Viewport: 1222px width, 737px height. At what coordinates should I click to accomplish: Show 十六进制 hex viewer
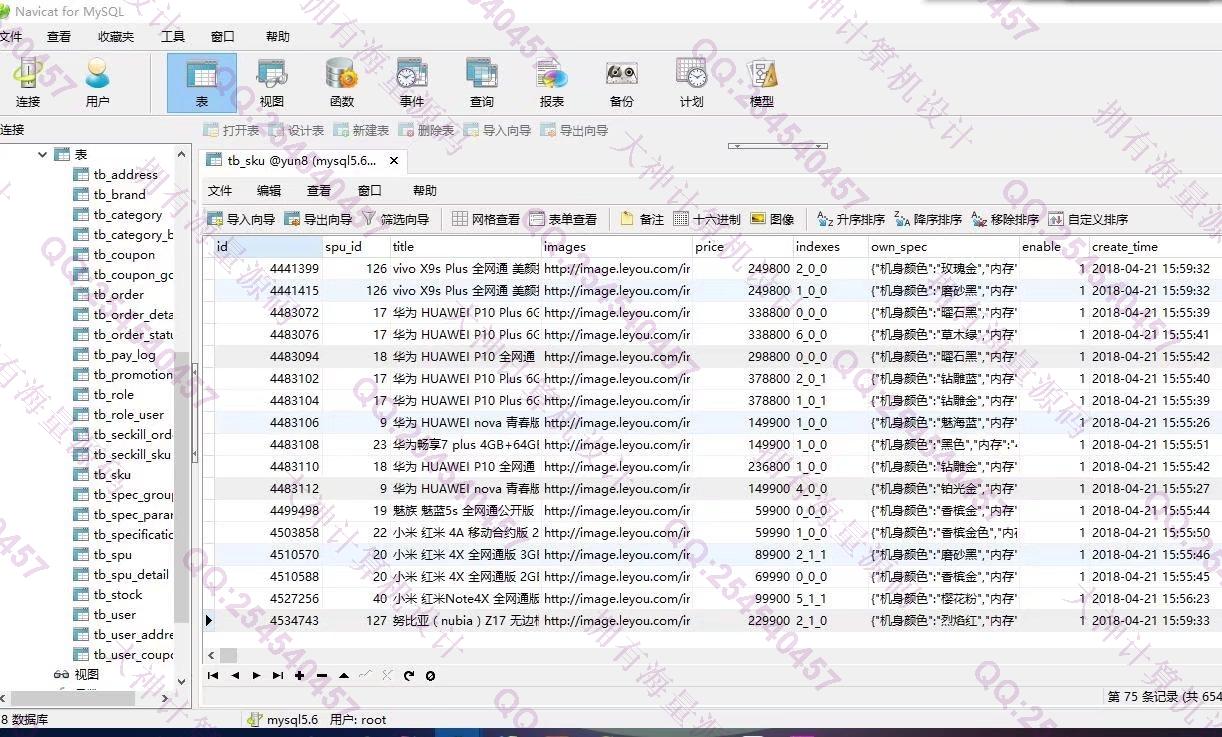(707, 219)
